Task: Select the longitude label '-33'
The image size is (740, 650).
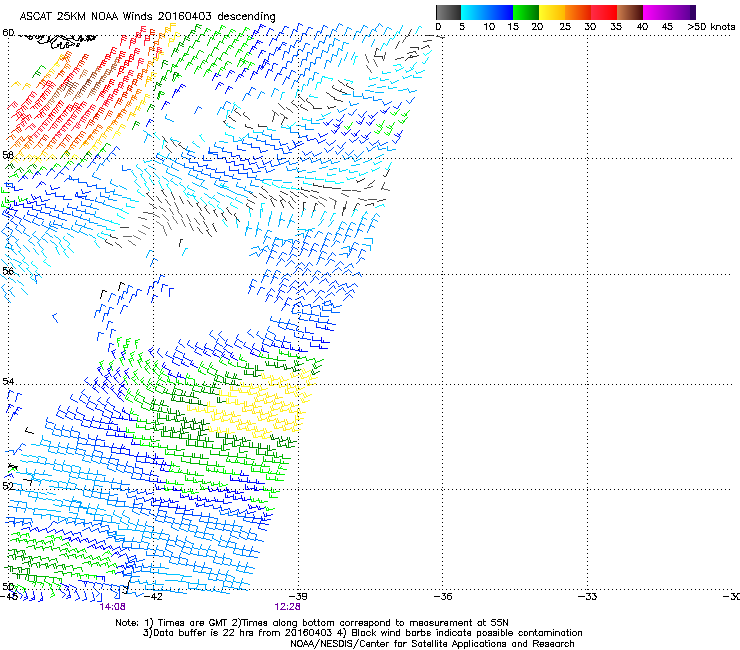Action: 587,596
